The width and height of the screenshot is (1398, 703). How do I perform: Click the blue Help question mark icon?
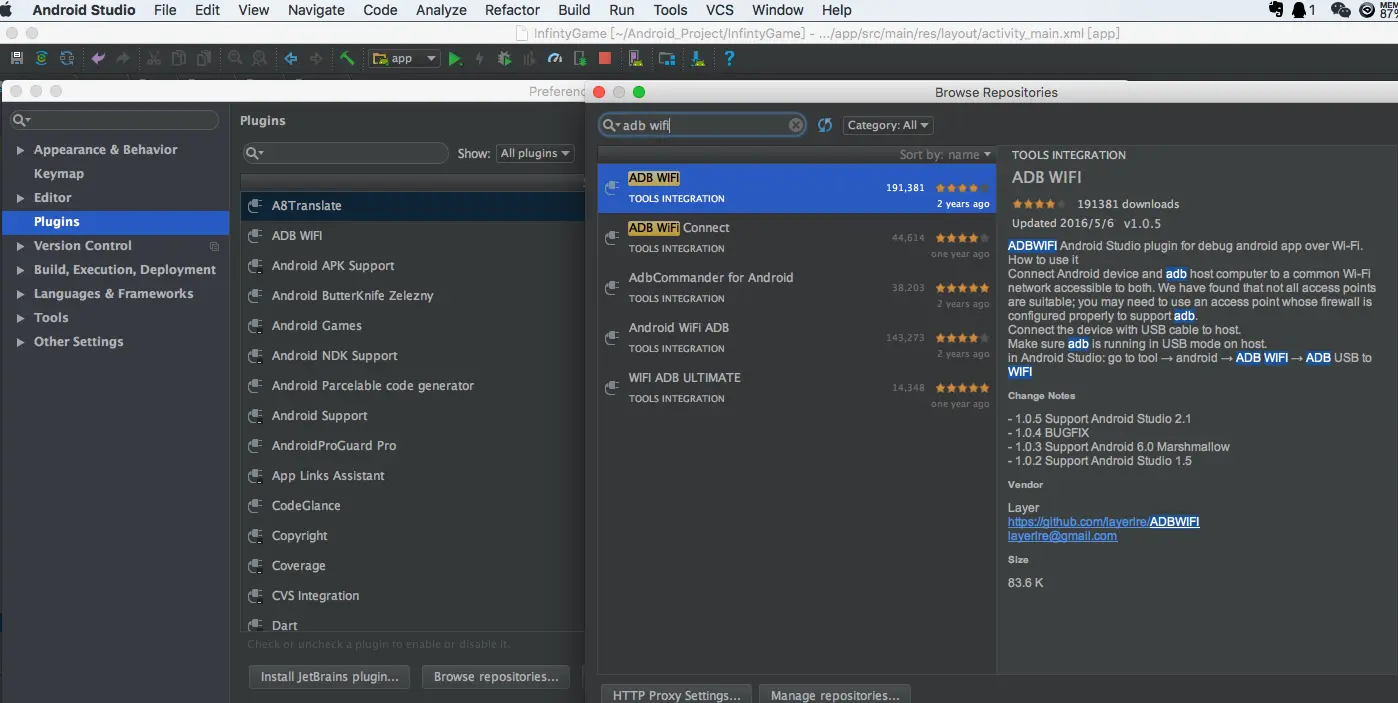[x=729, y=59]
